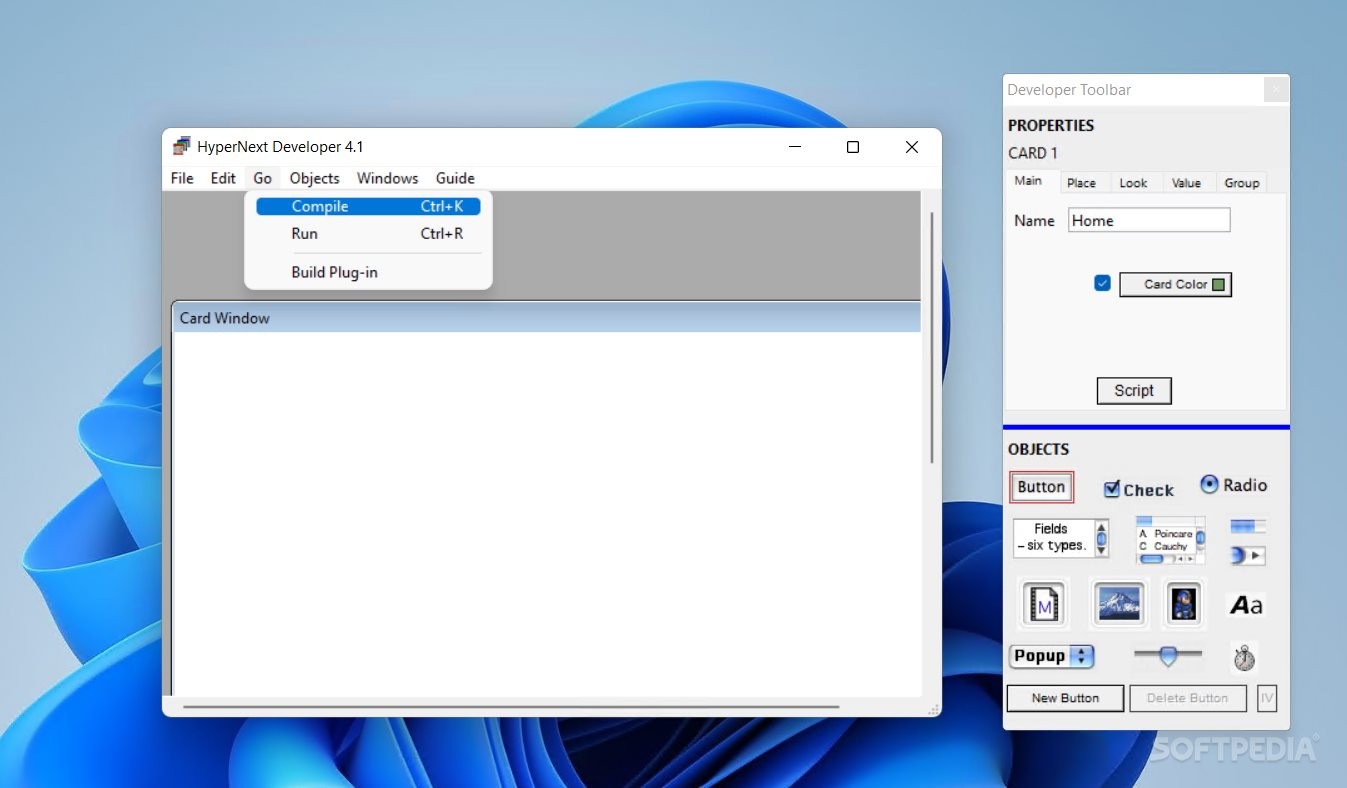Image resolution: width=1347 pixels, height=788 pixels.
Task: Click the OBJECTS heading text
Action: tap(1038, 449)
